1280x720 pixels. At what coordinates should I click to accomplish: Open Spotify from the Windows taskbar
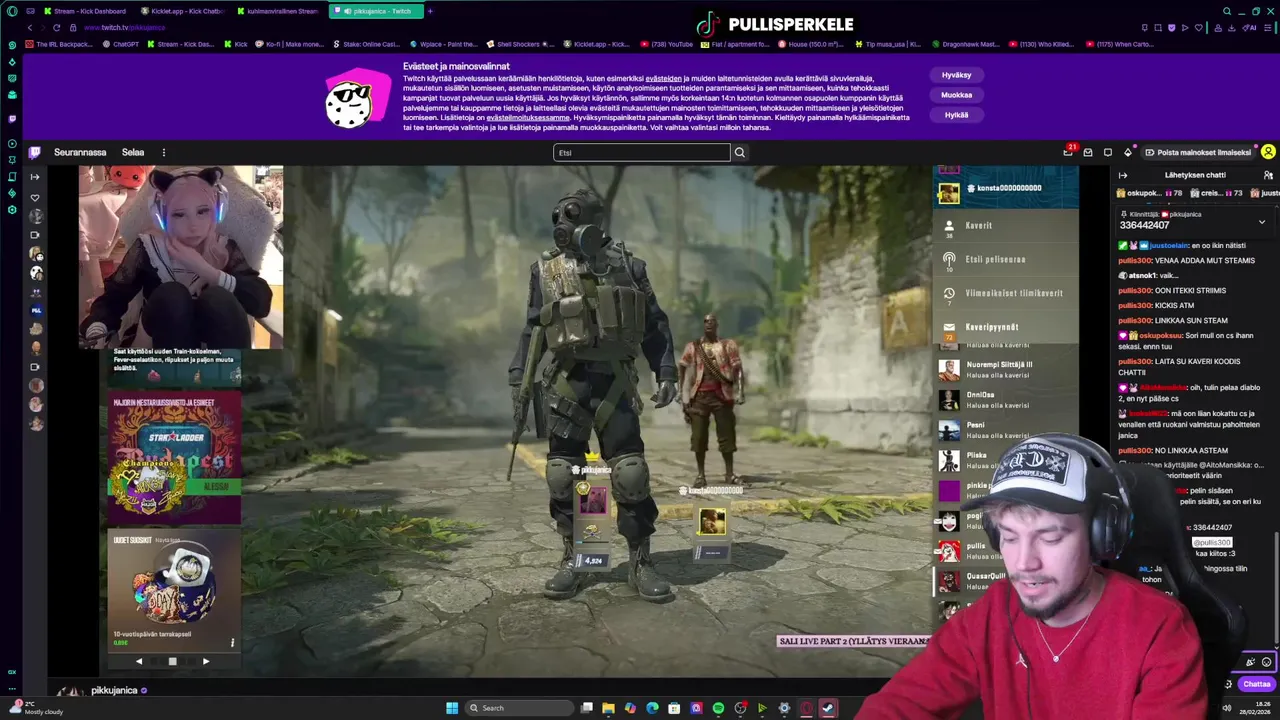718,708
